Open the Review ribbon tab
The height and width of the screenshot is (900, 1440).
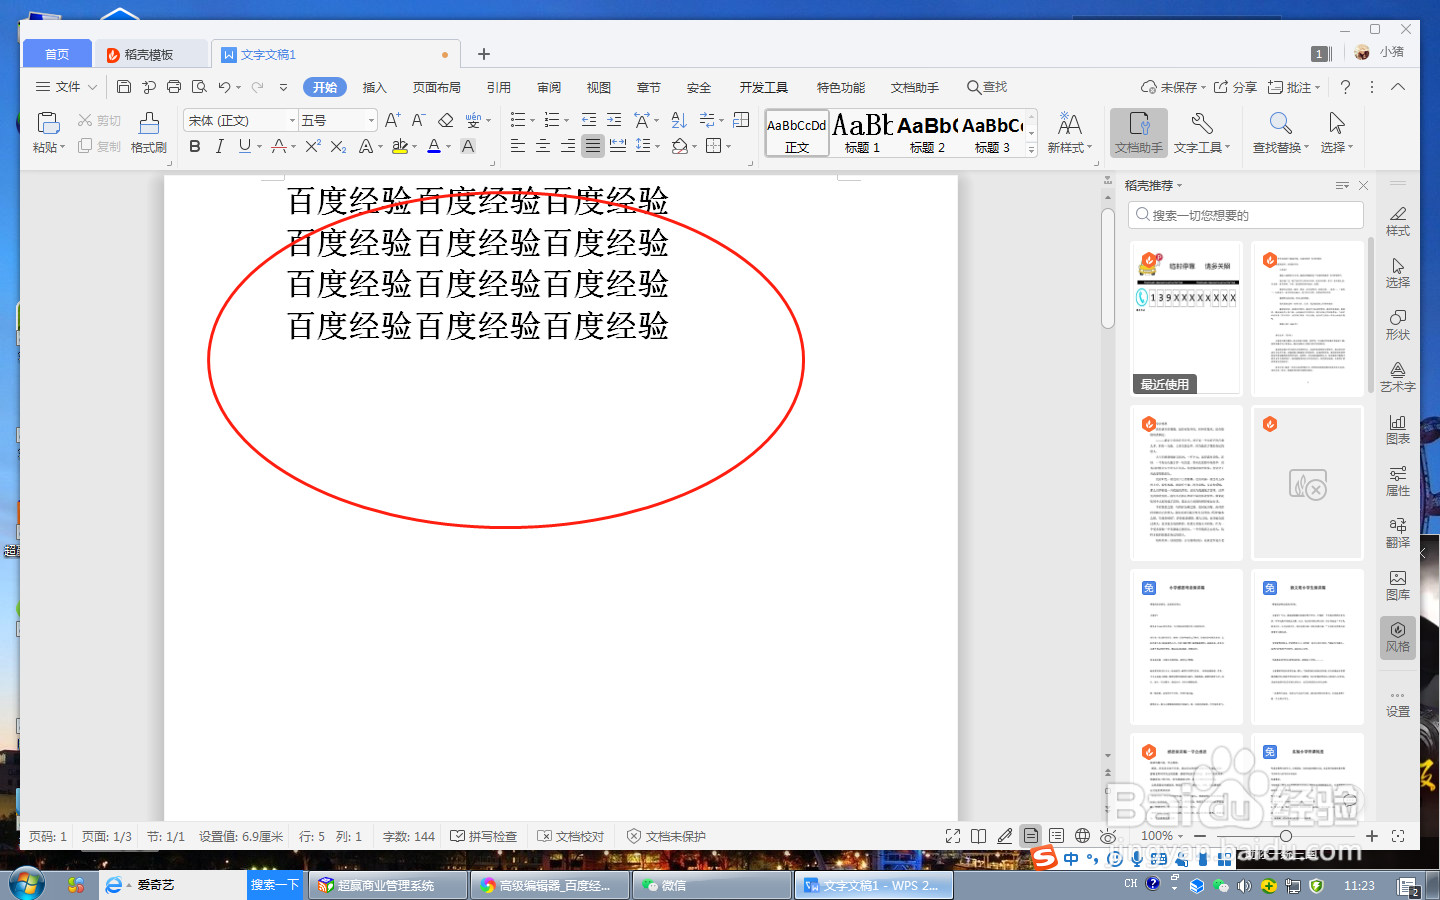point(549,87)
